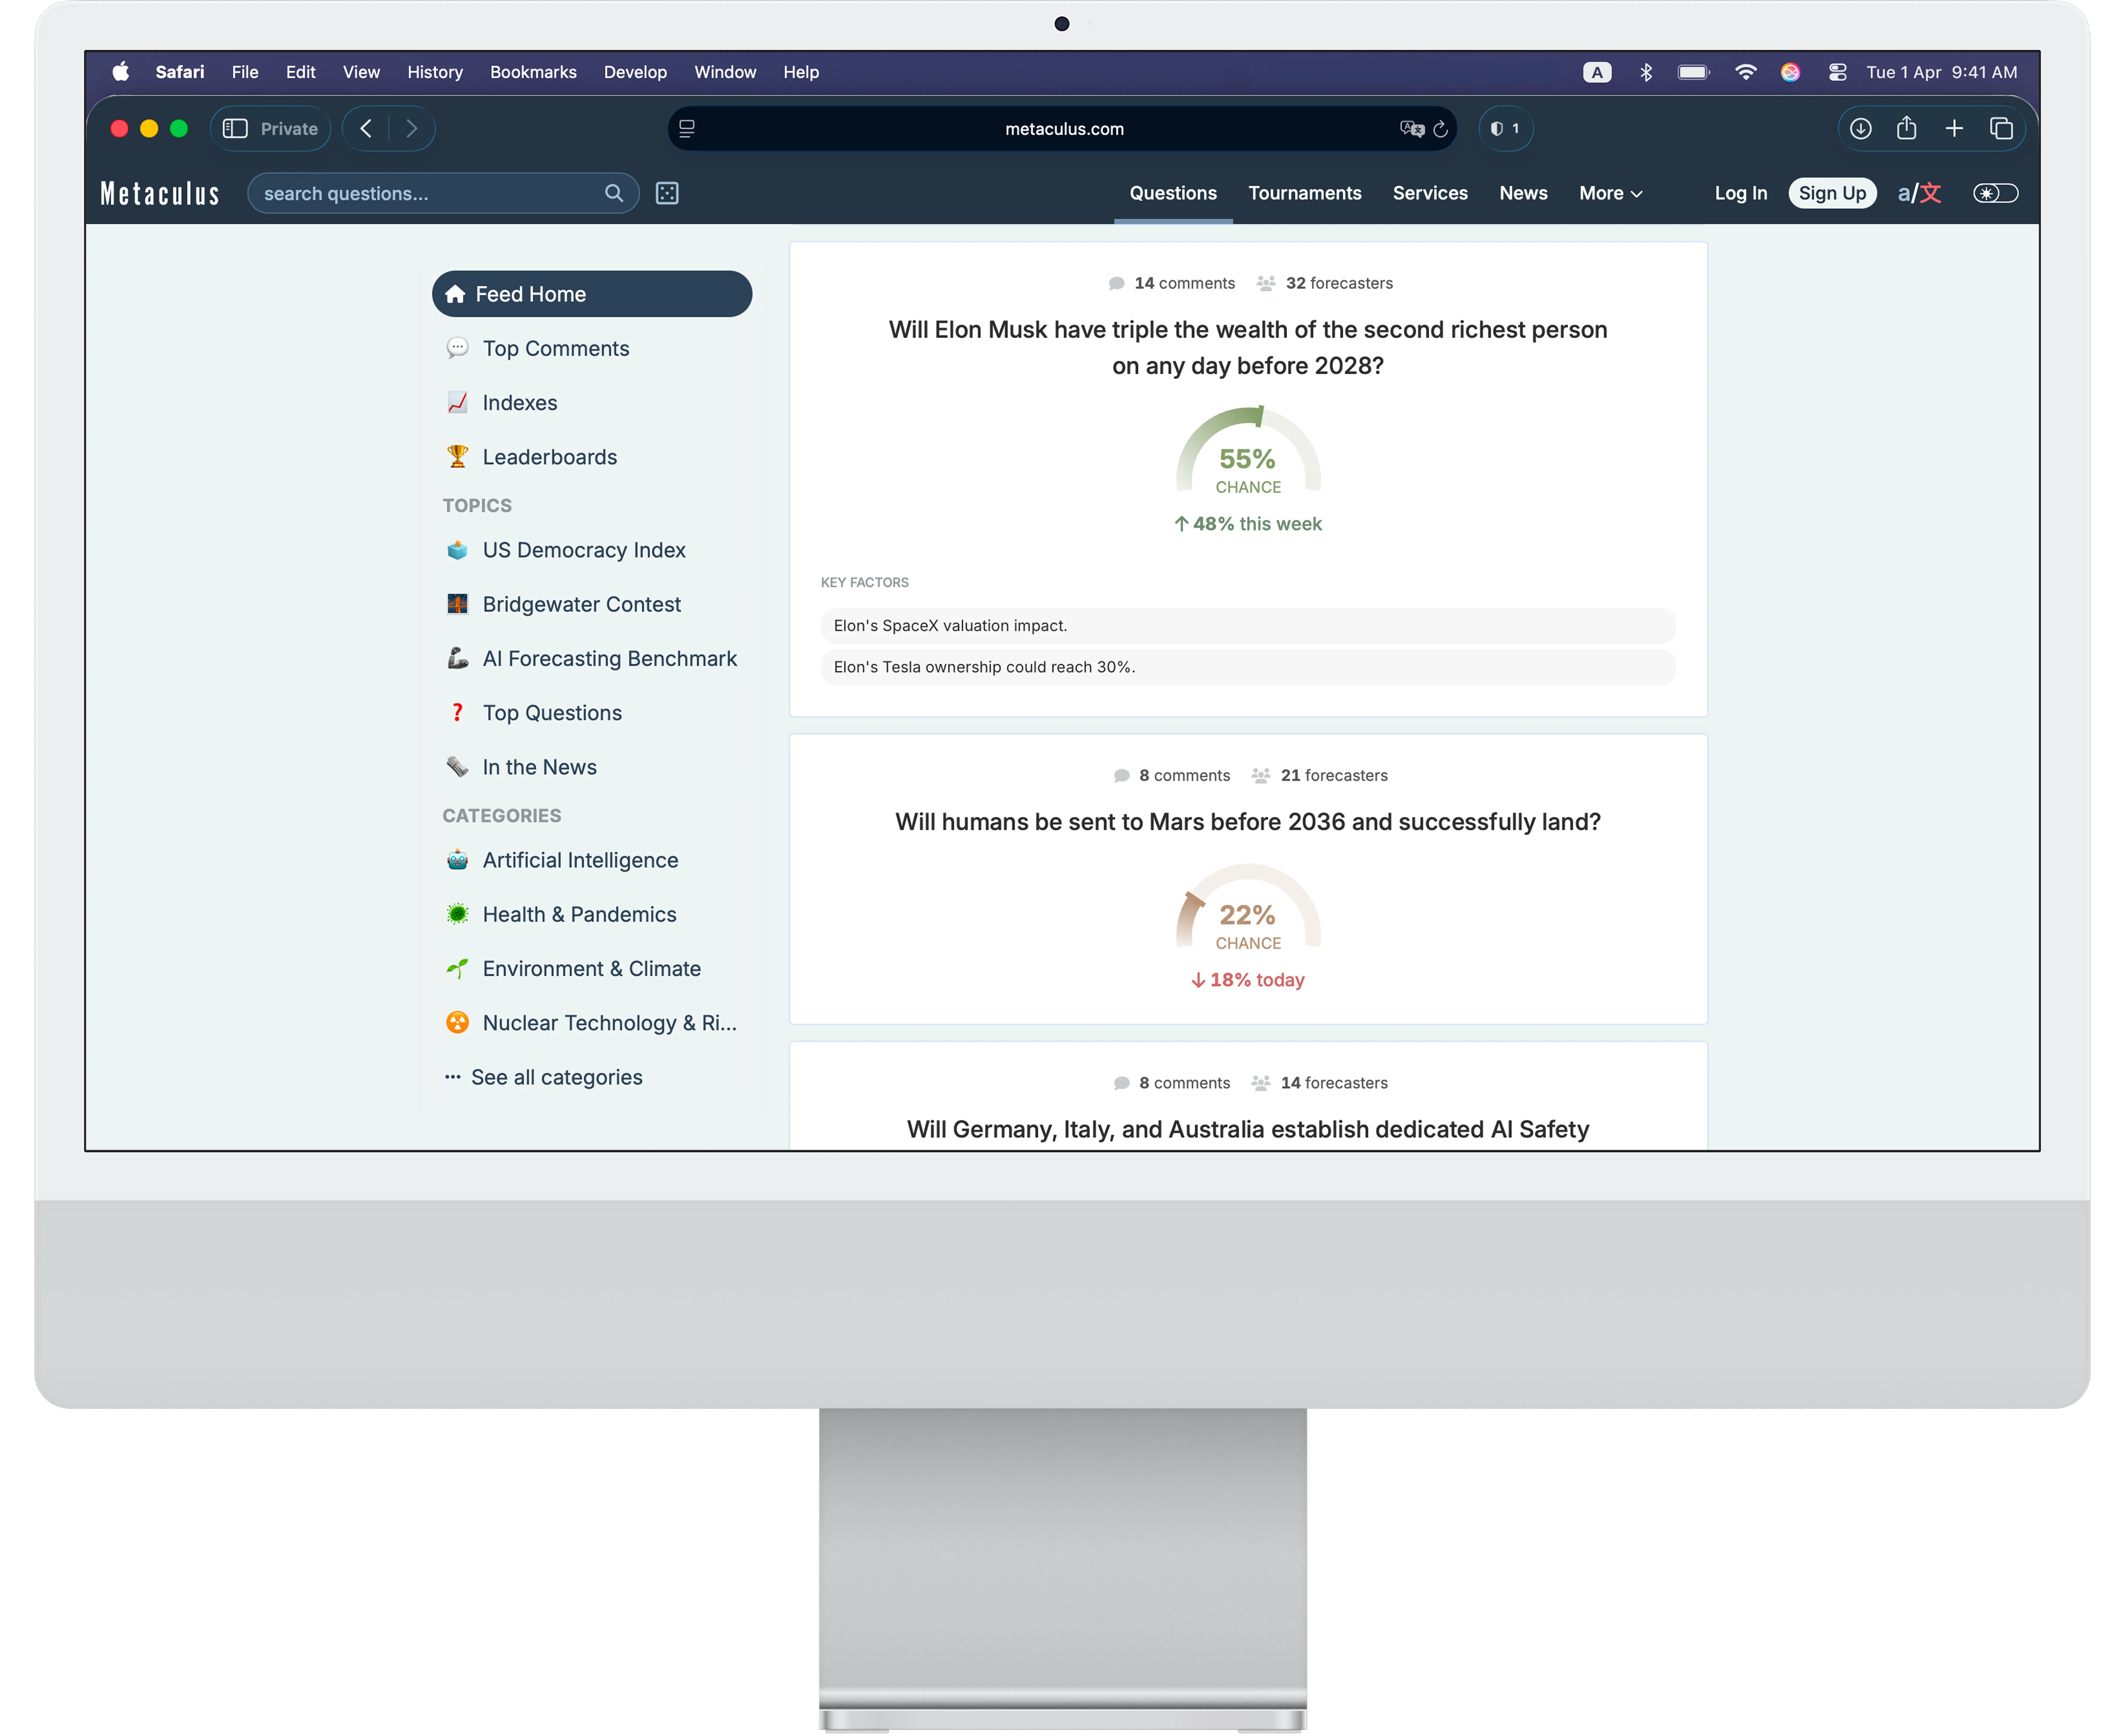Screen dimensions: 2126x1736
Task: Click the Indexes chart icon
Action: [457, 402]
